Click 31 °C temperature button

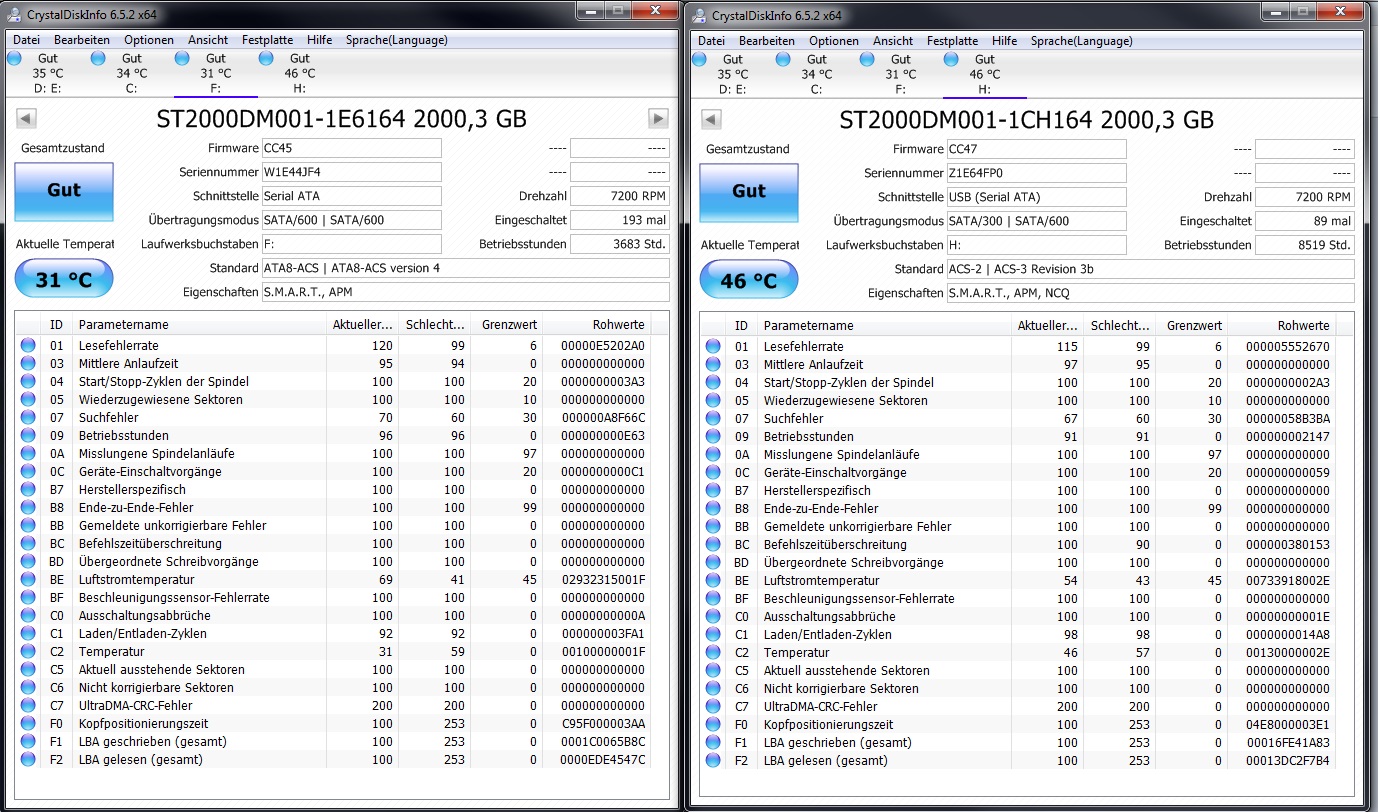64,280
